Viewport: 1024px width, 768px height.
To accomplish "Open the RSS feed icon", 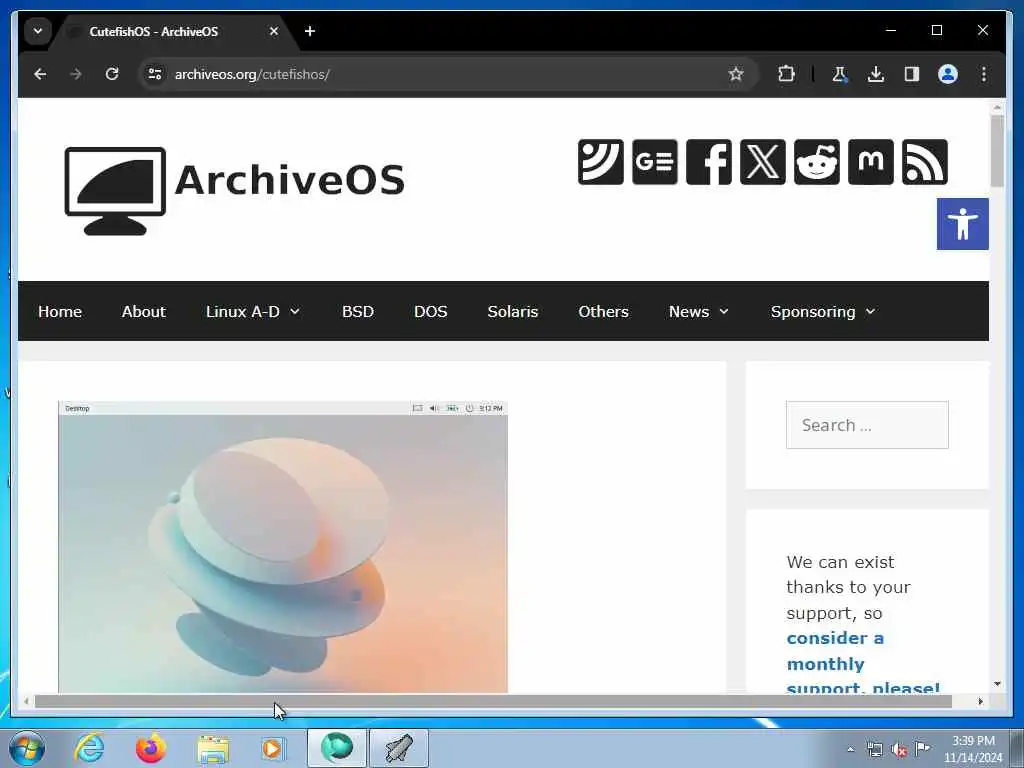I will click(925, 162).
